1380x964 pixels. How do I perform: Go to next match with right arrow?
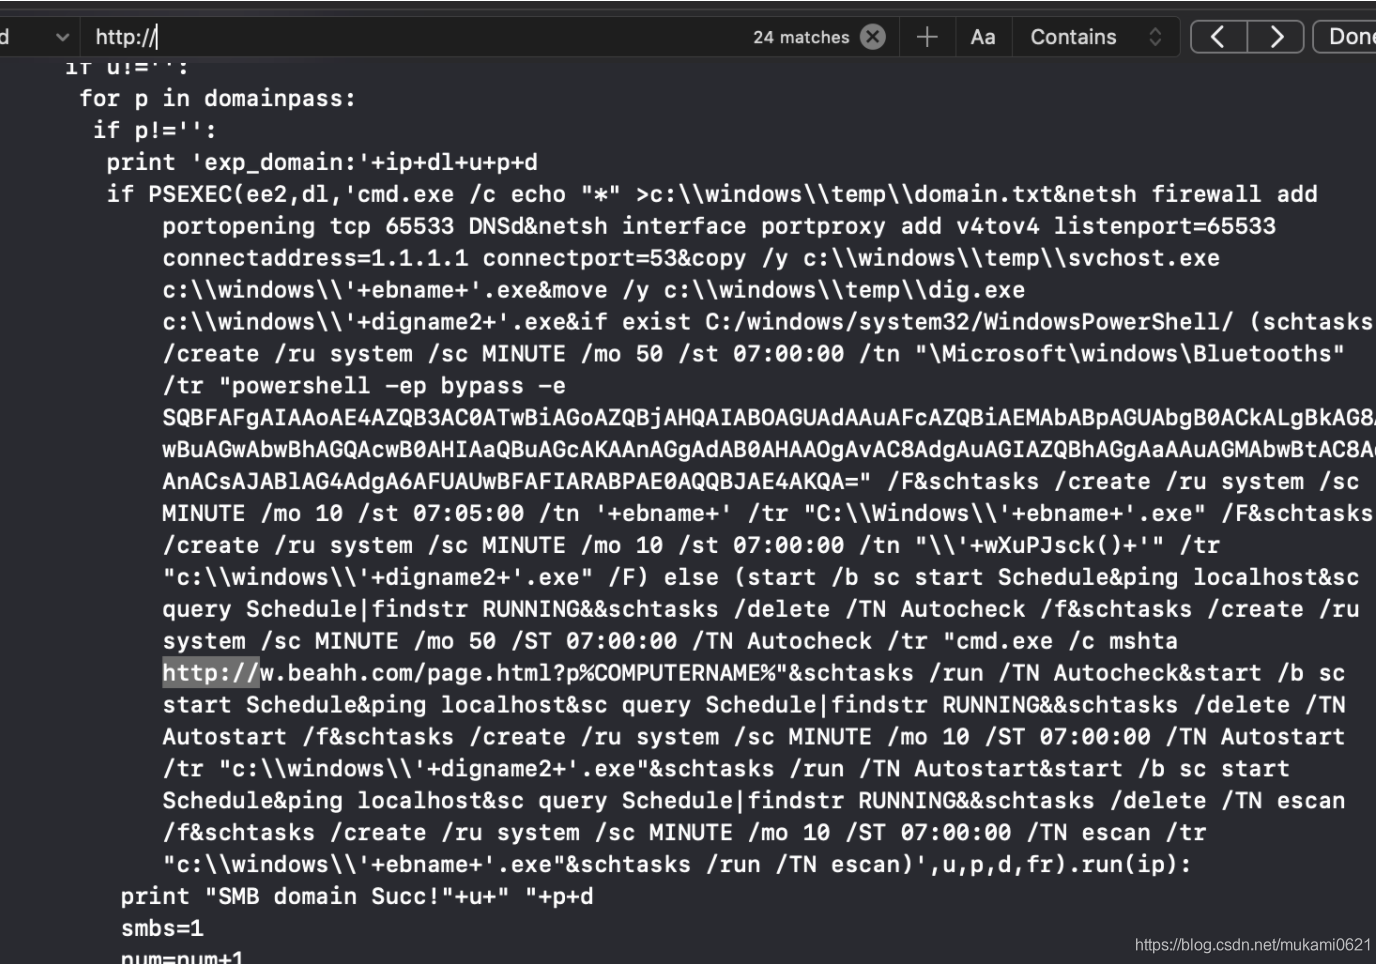coord(1276,37)
